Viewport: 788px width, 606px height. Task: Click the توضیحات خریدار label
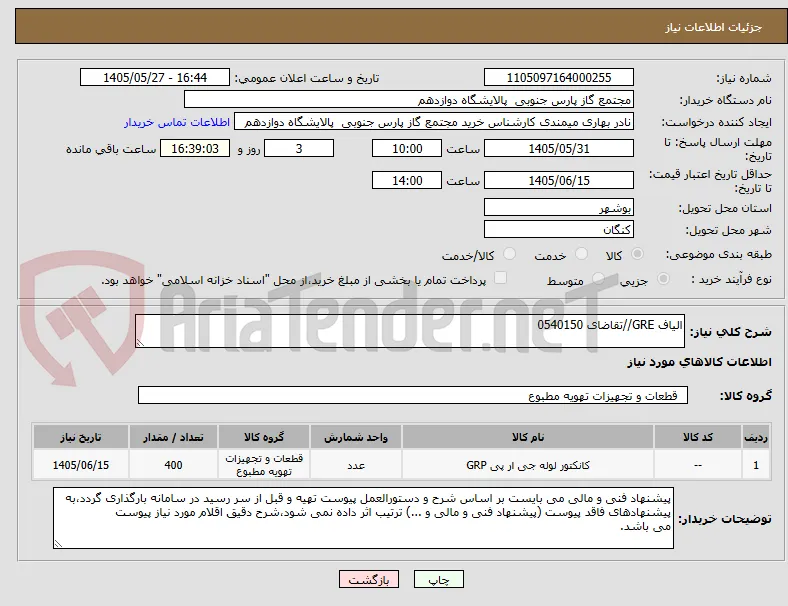click(x=725, y=519)
